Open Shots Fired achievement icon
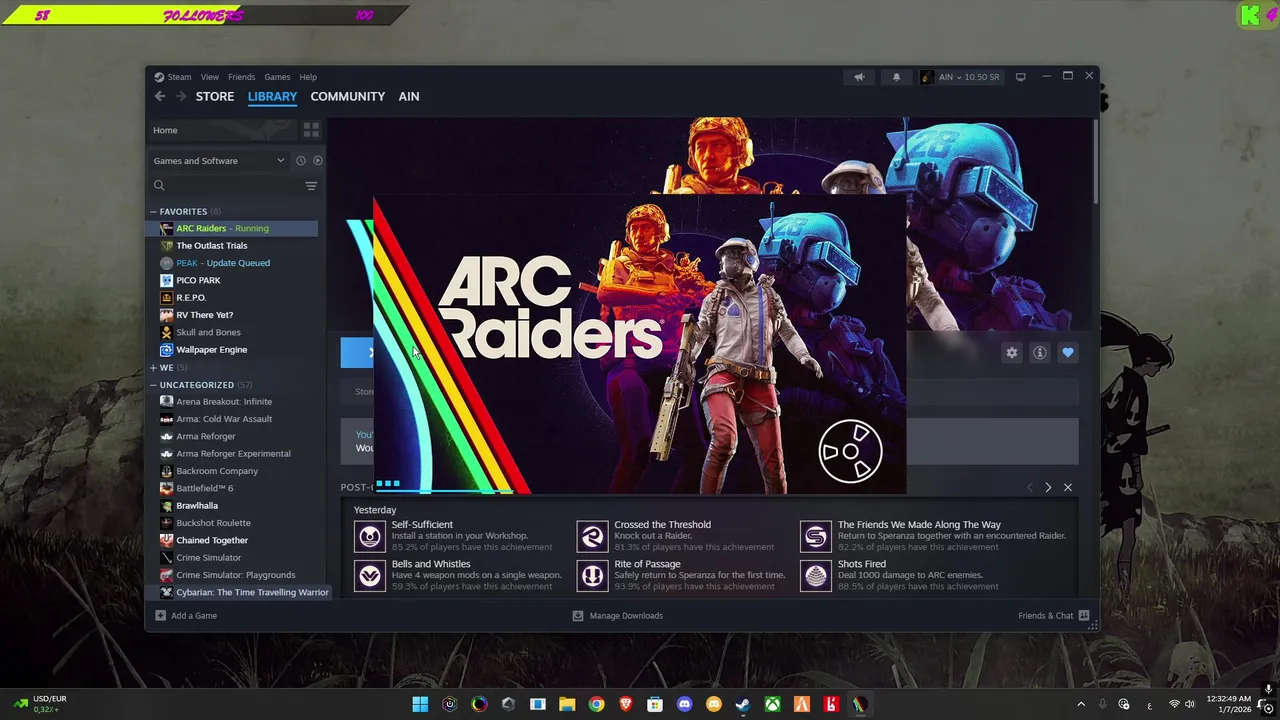Screen dimensions: 1280x720 pyautogui.click(x=816, y=576)
